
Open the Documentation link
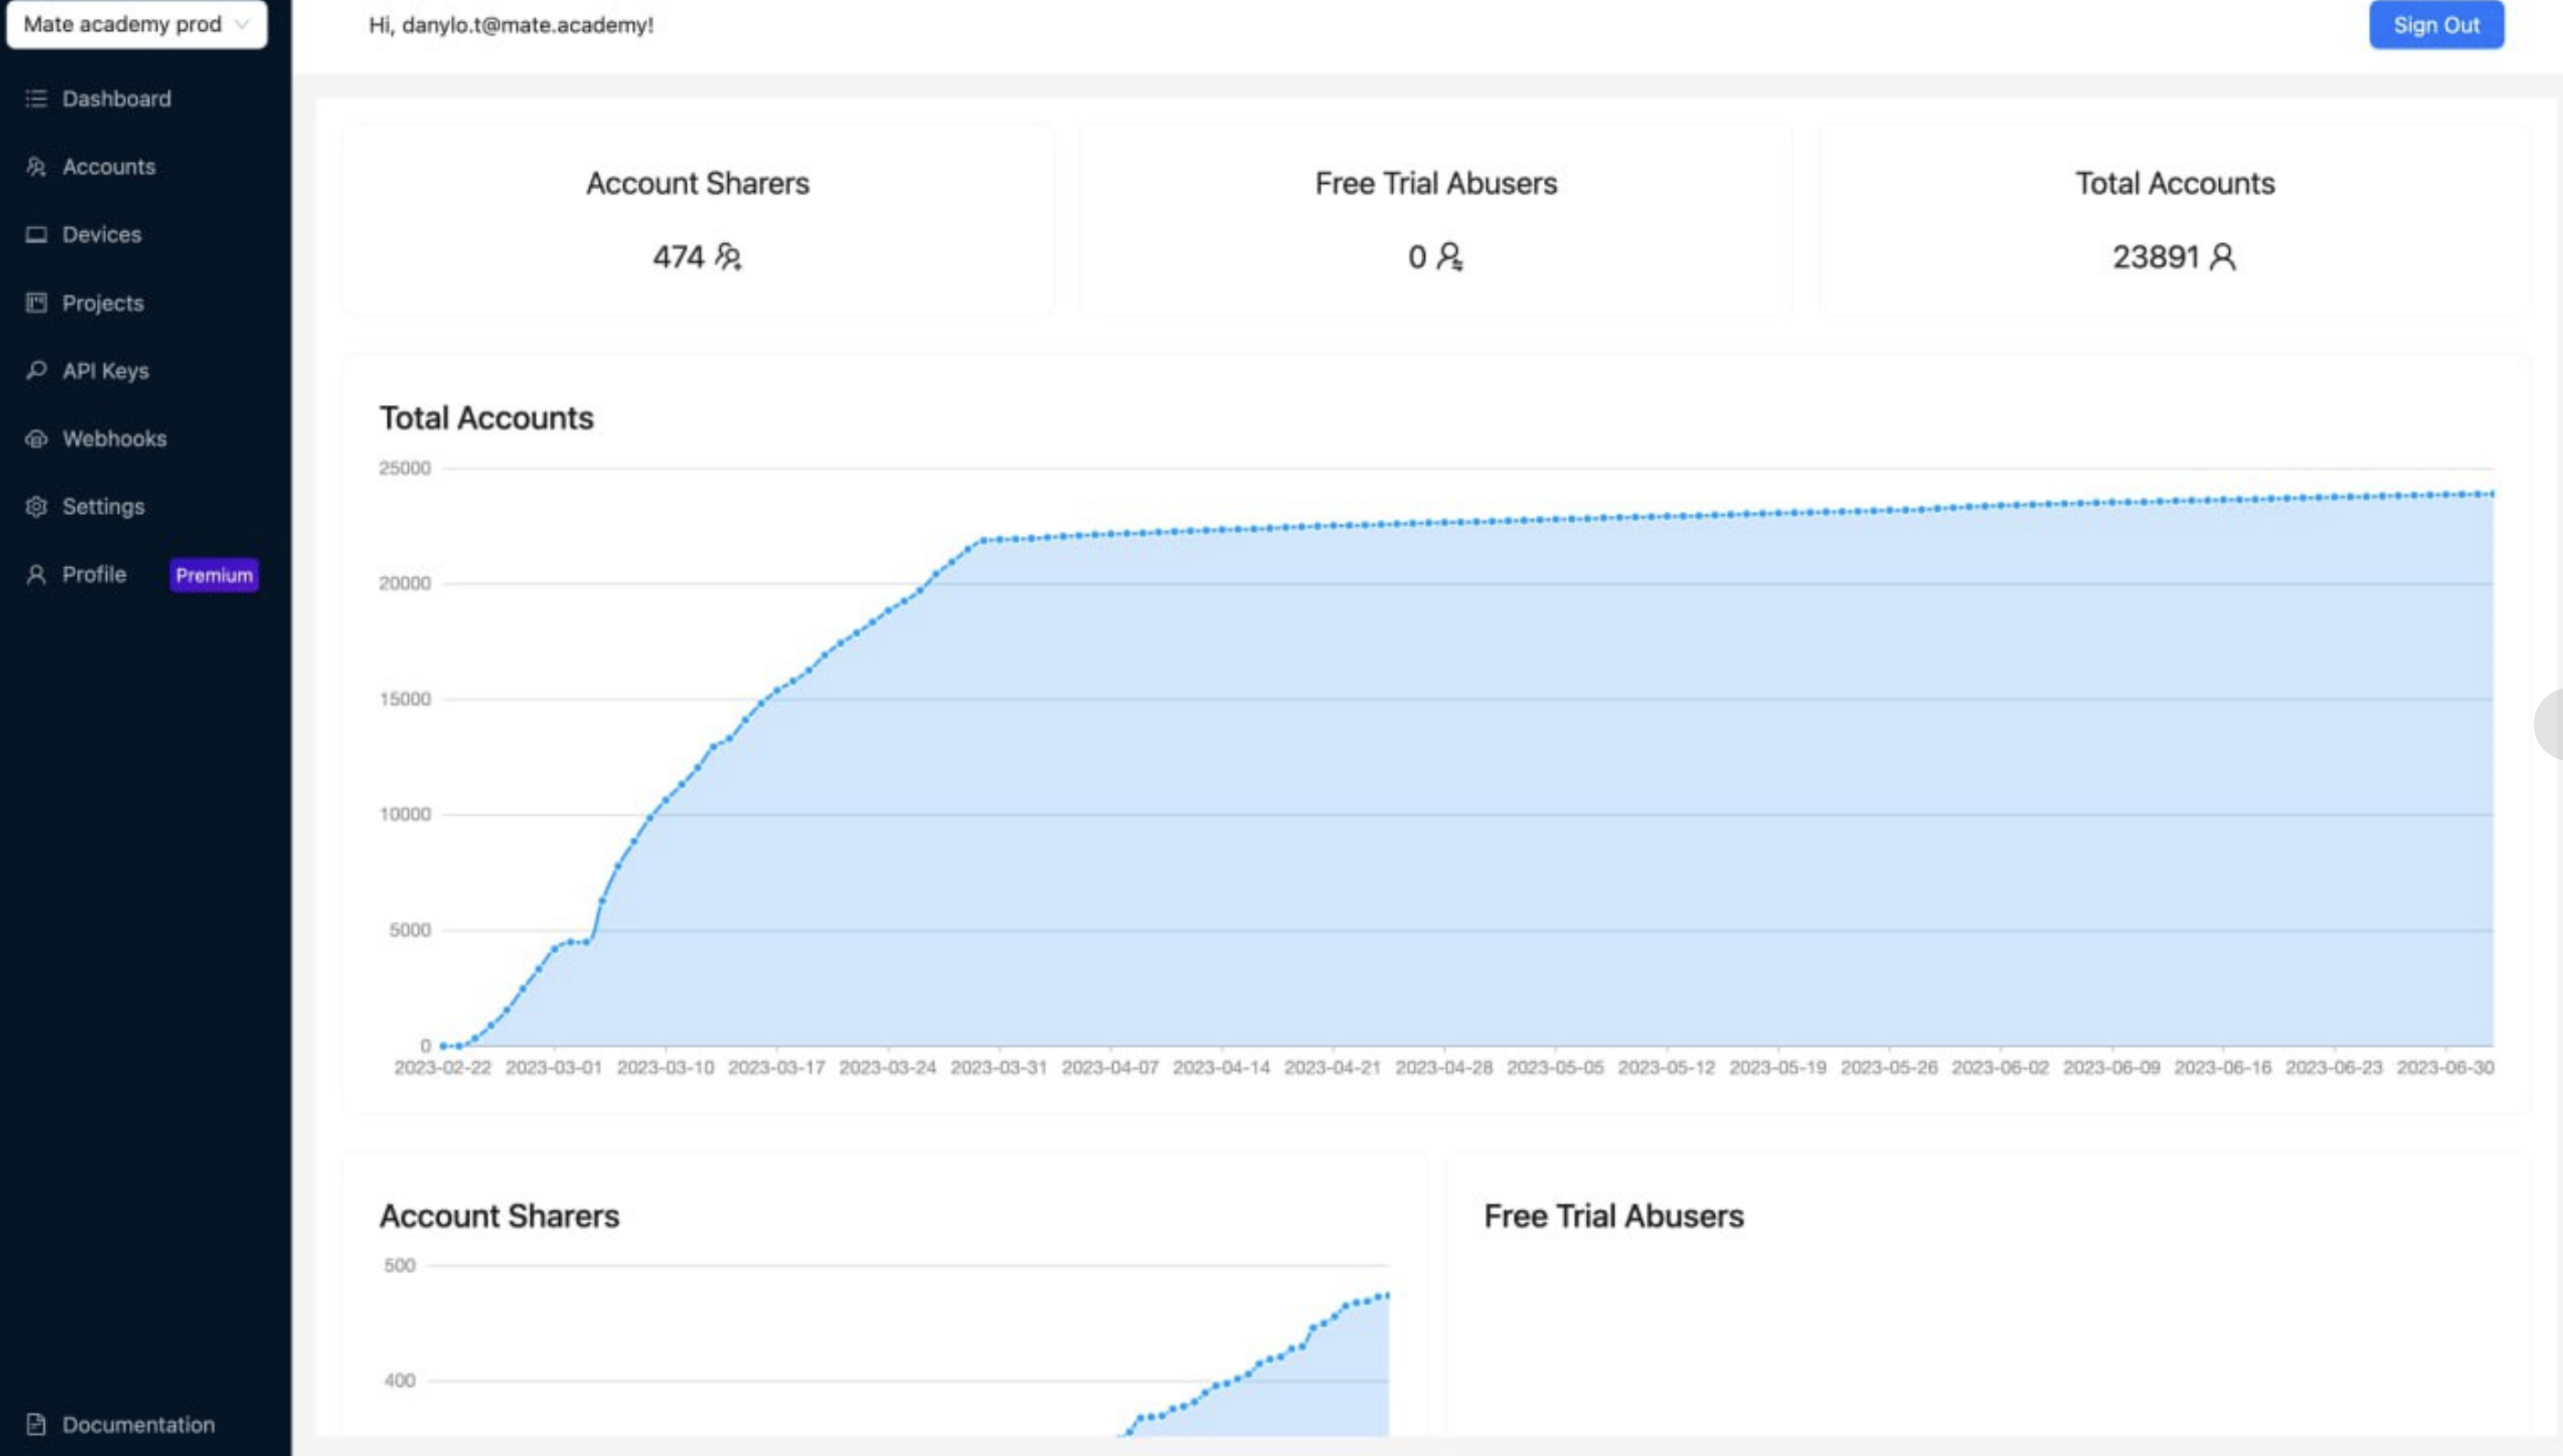coord(138,1424)
